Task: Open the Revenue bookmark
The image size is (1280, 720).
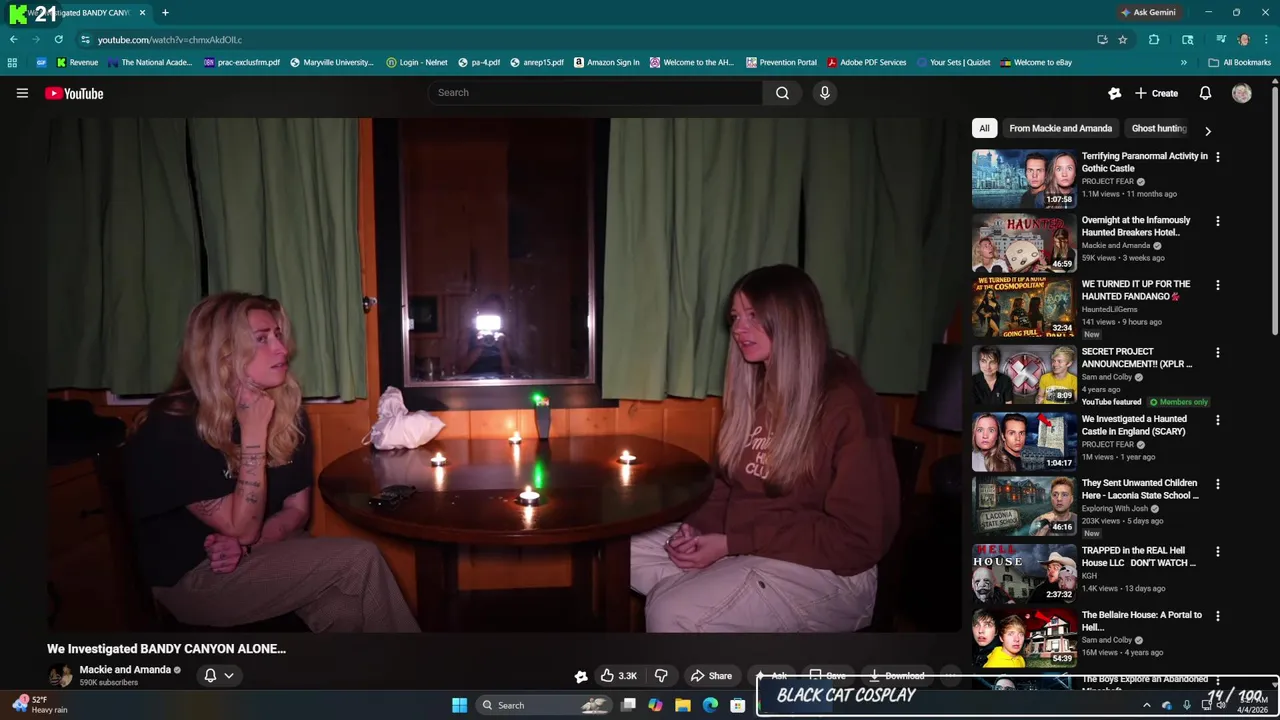Action: click(77, 62)
